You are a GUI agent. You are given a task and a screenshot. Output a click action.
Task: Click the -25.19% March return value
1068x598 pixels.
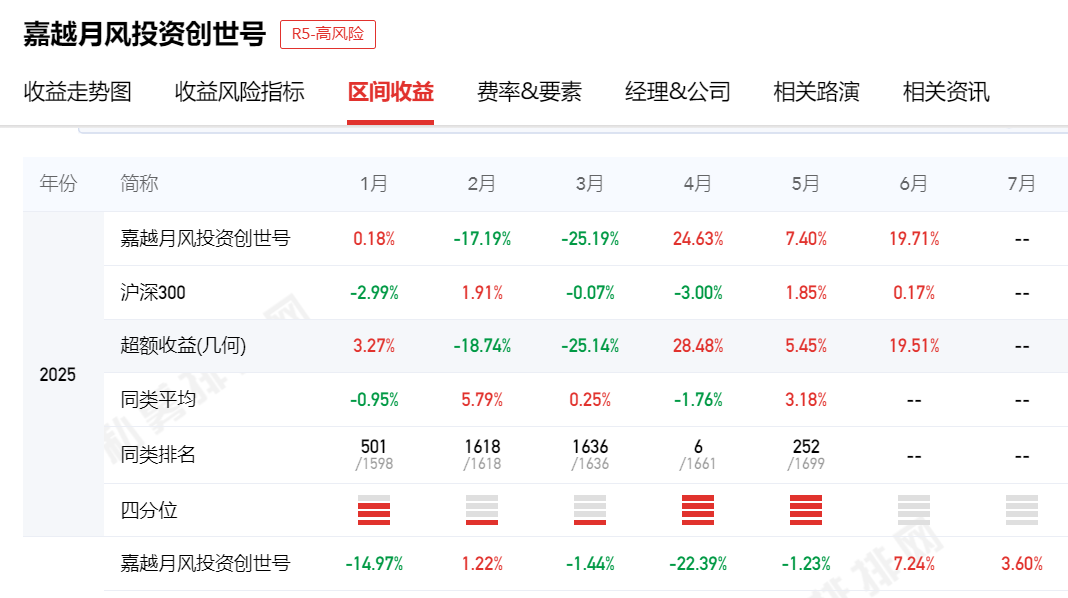(x=590, y=239)
